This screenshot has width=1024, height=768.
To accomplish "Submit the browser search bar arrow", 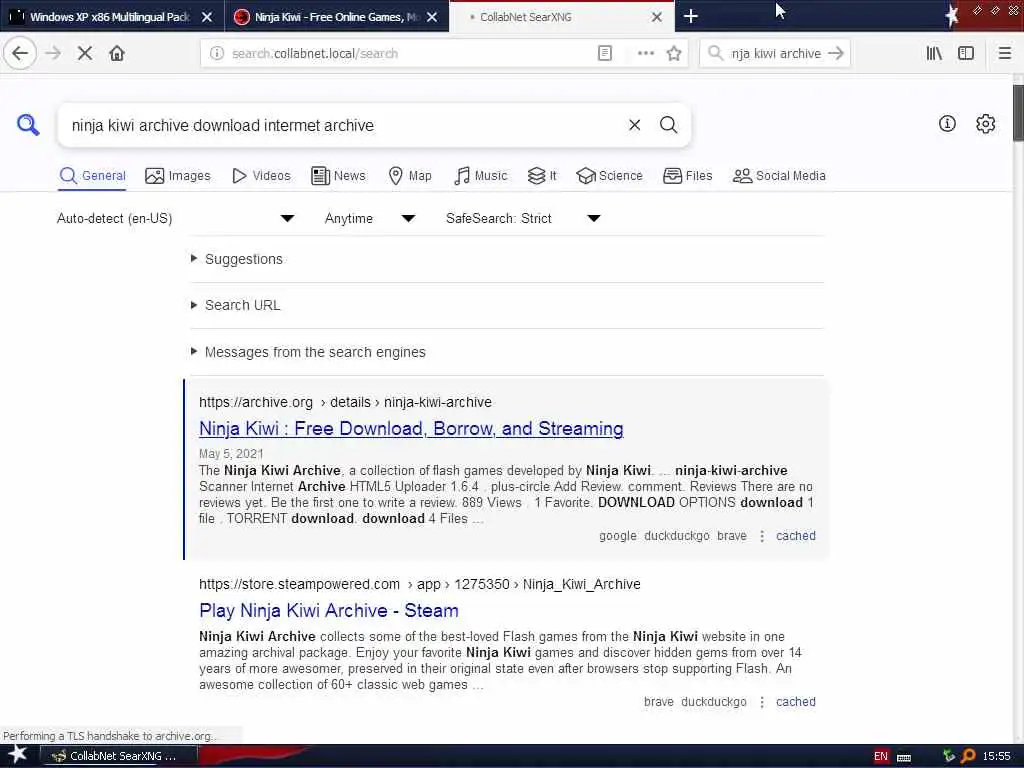I will click(835, 54).
